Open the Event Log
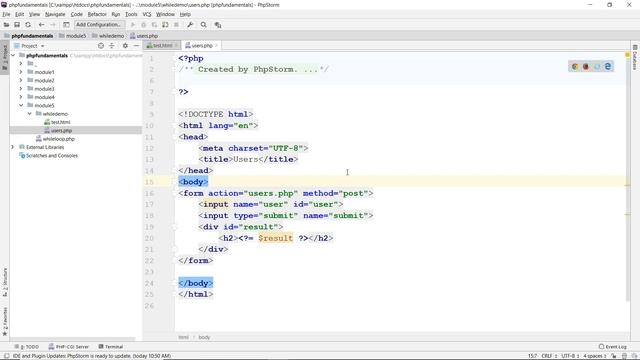Image resolution: width=640 pixels, height=360 pixels. point(613,347)
